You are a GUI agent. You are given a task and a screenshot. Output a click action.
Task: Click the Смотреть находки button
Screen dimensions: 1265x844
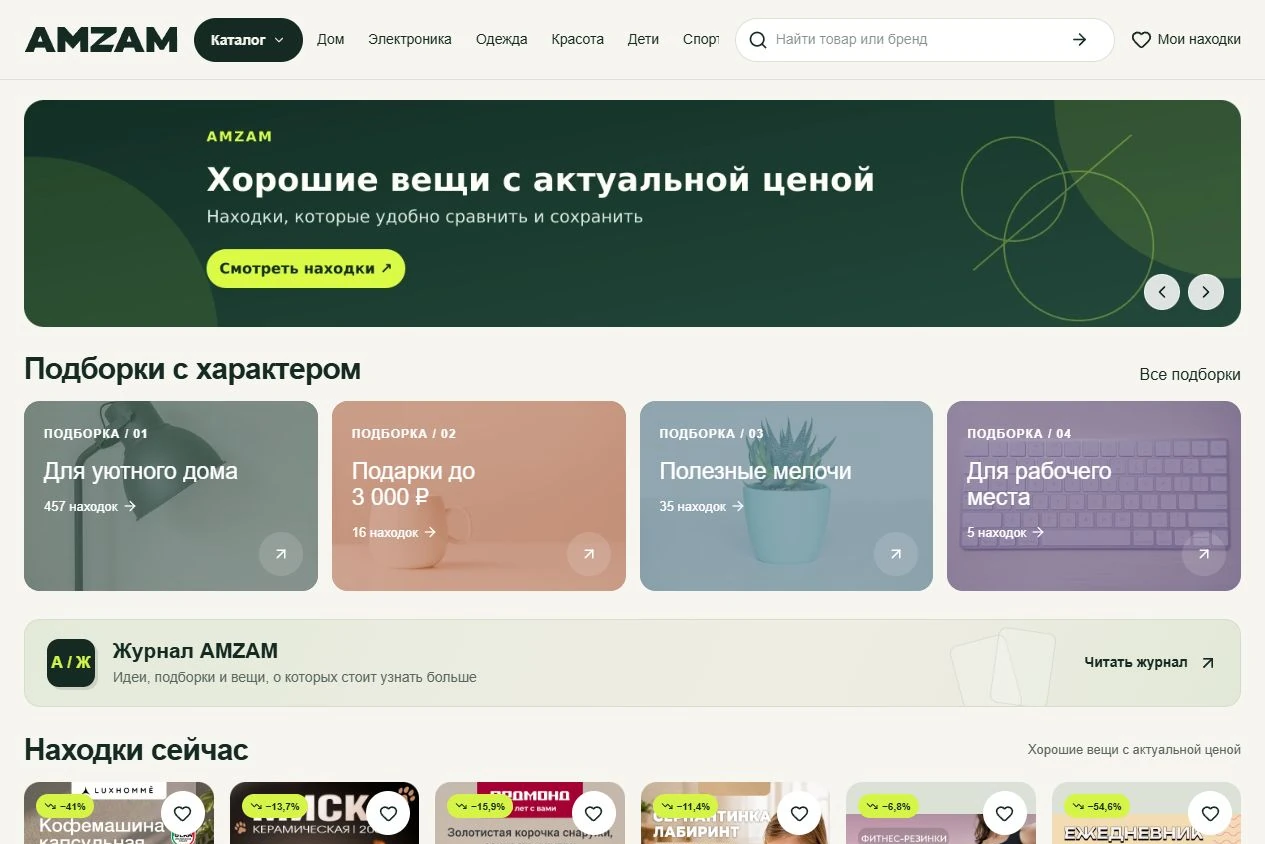coord(306,269)
